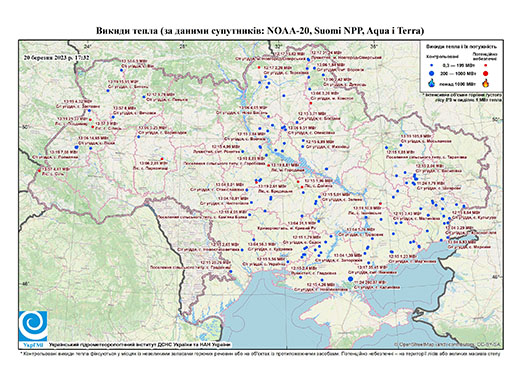Click the institute name beside the logo
The height and width of the screenshot is (368, 520).
140,345
